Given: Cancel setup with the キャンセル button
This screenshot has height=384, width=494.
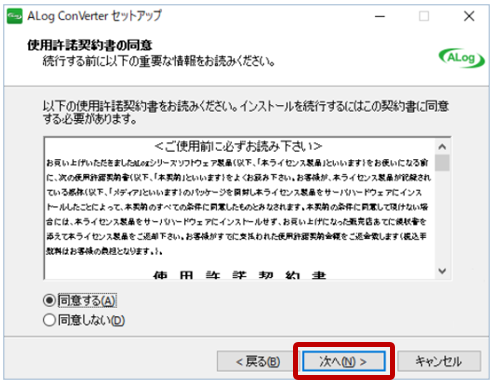Looking at the screenshot, I should tap(439, 361).
